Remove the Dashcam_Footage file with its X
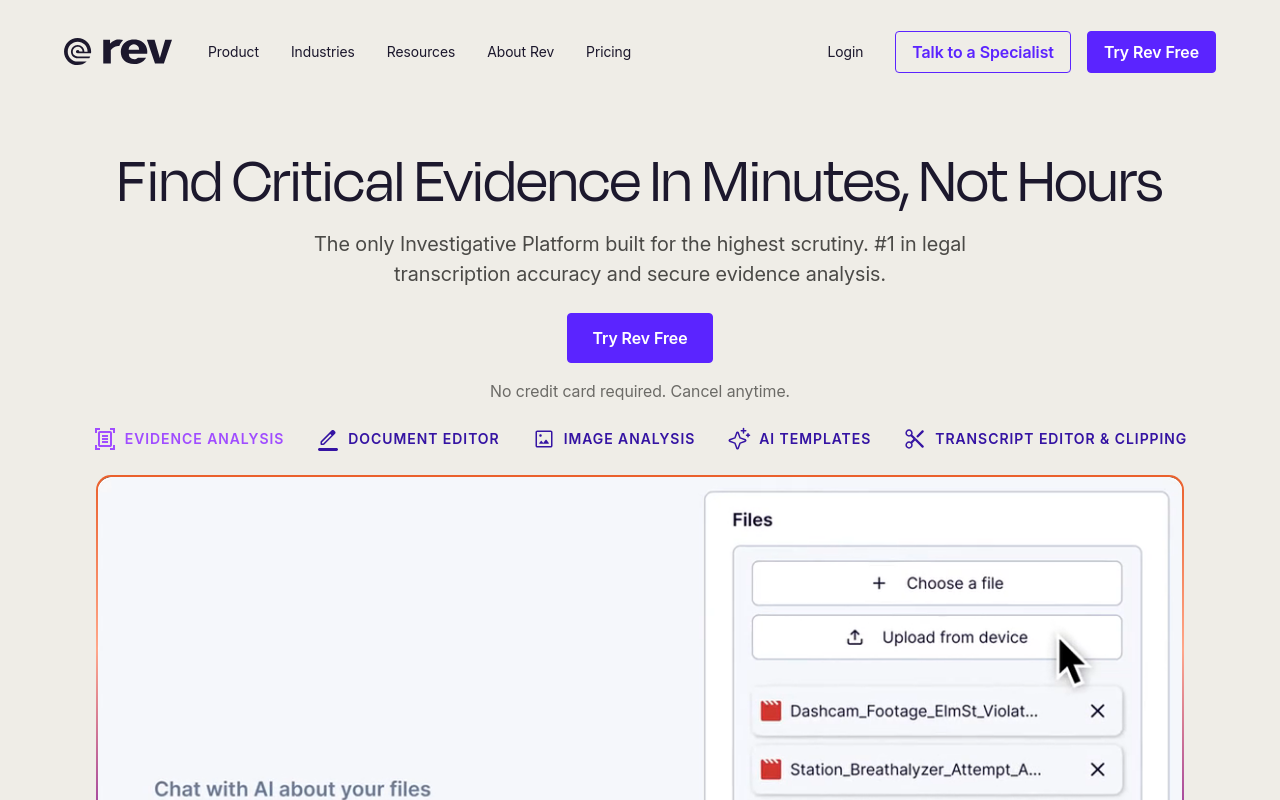The height and width of the screenshot is (800, 1280). tap(1097, 711)
